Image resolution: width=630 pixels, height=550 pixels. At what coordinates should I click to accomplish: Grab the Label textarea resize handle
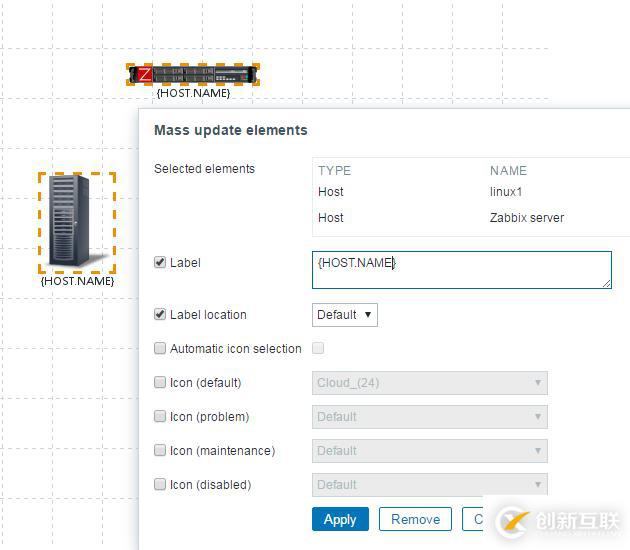click(607, 284)
